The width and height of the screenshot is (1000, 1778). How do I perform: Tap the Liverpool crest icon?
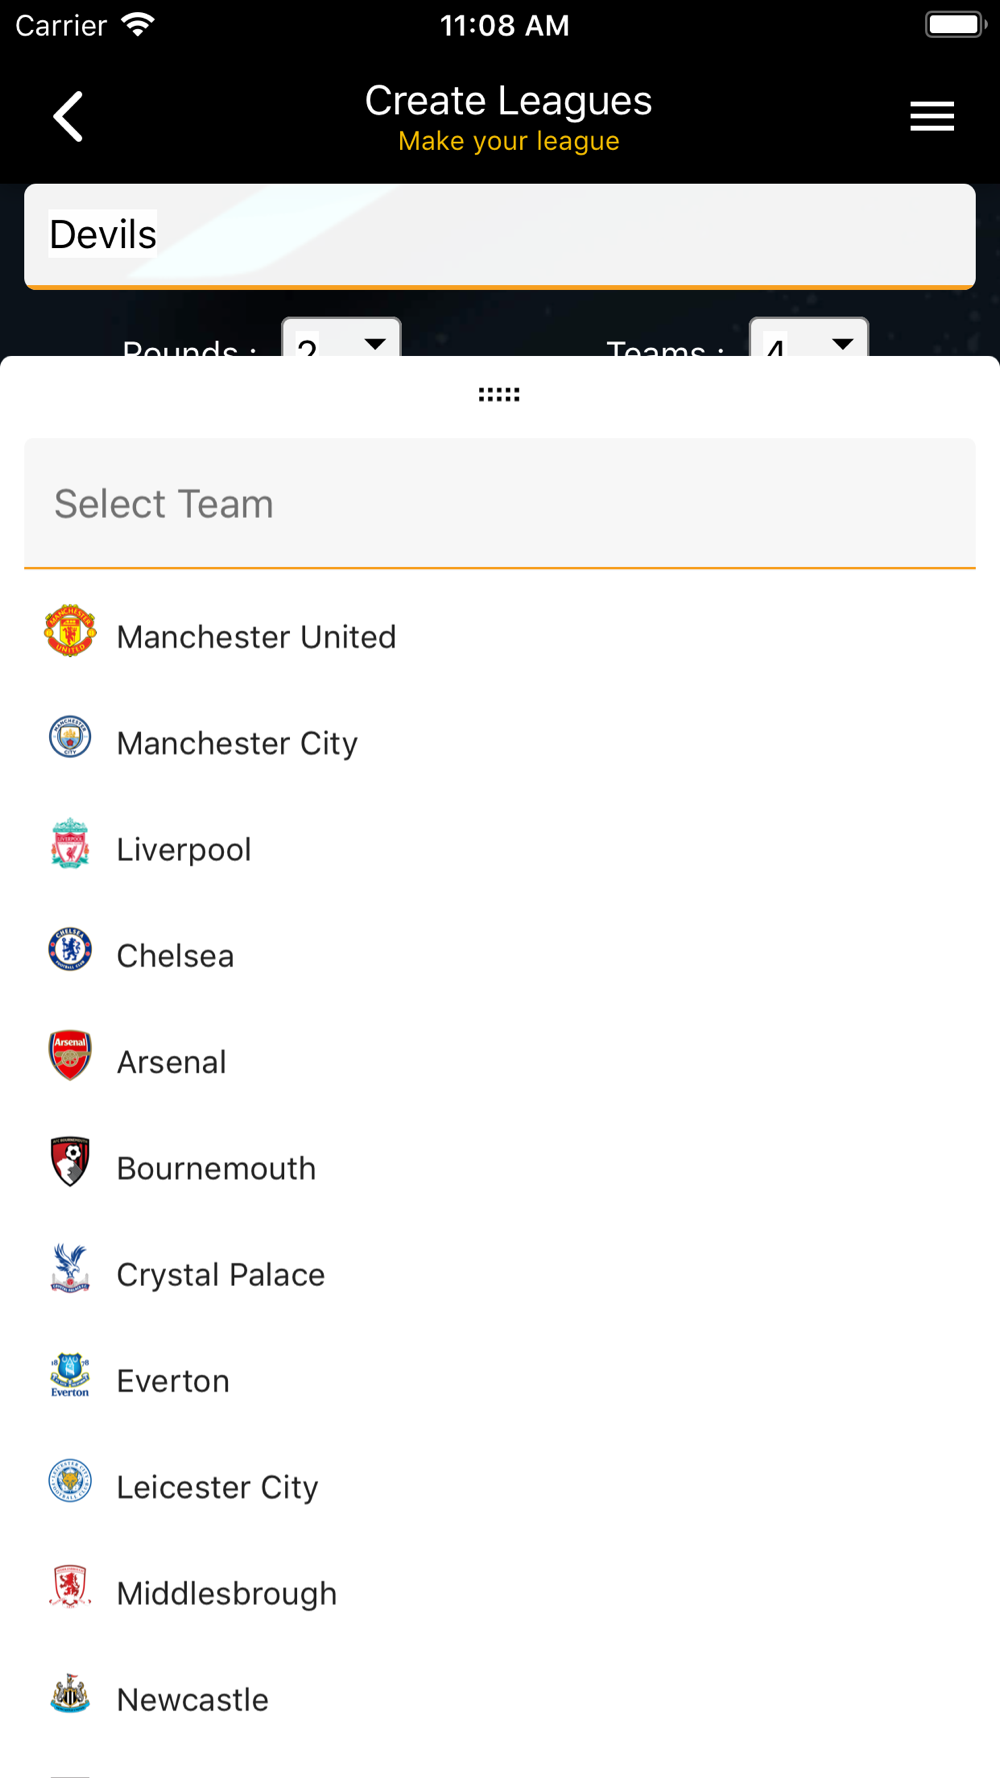70,843
